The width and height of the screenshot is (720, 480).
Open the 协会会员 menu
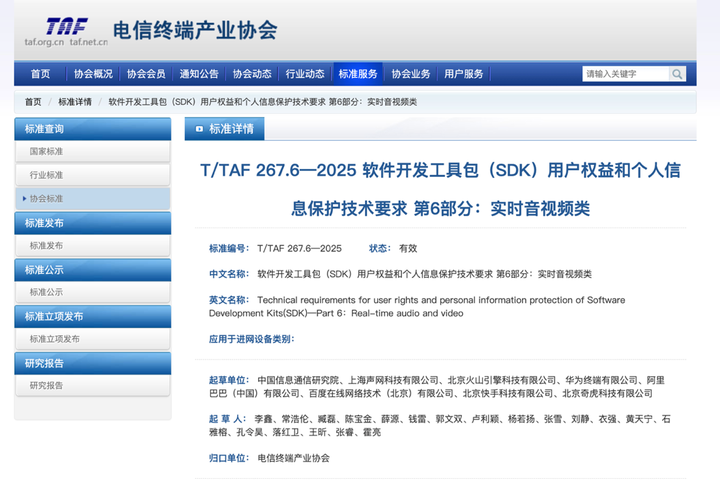pyautogui.click(x=146, y=74)
